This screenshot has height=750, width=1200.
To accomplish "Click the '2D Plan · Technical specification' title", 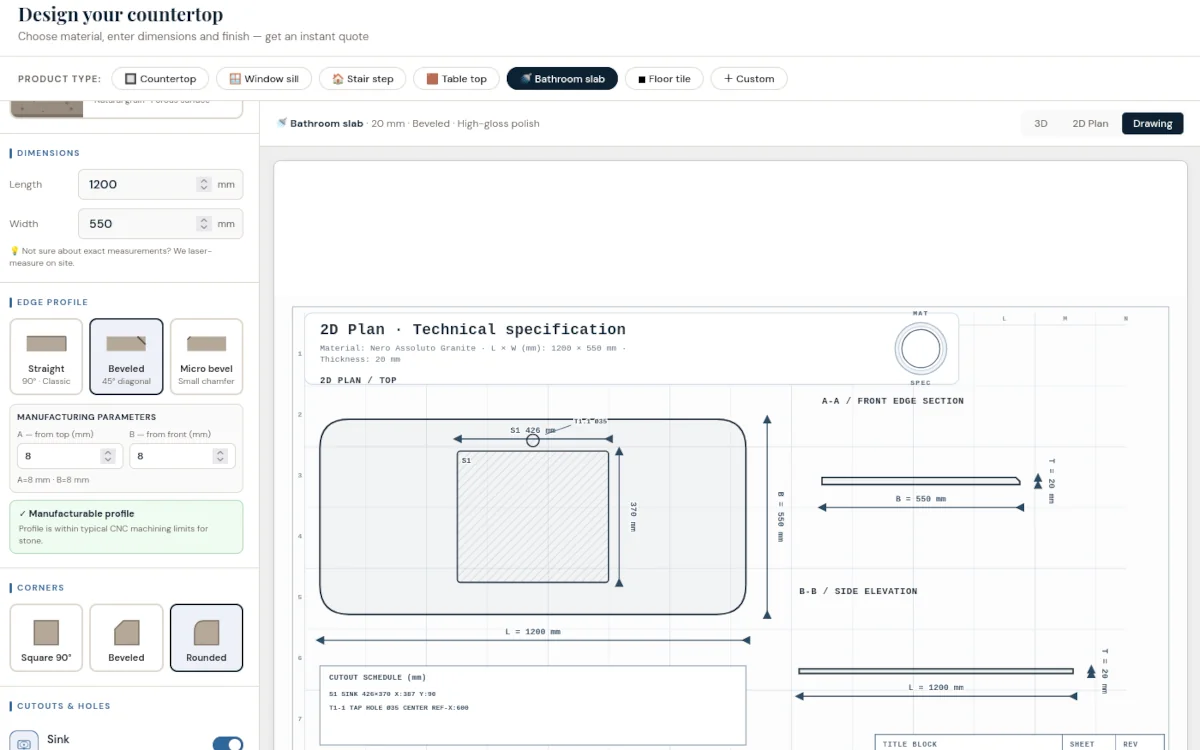I will coord(473,329).
